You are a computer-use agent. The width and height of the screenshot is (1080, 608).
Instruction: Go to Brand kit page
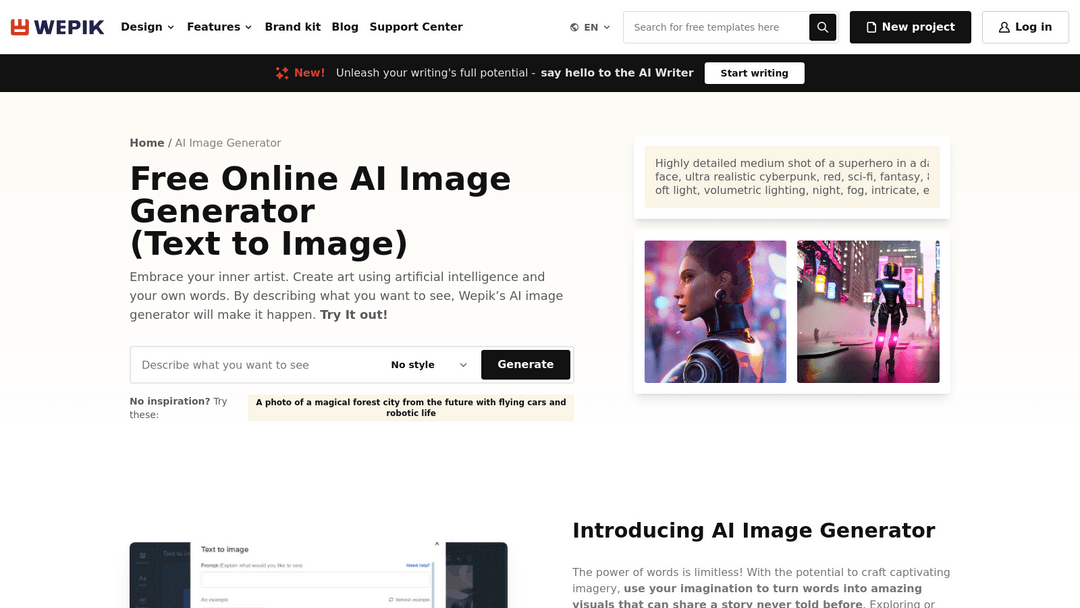(x=292, y=27)
